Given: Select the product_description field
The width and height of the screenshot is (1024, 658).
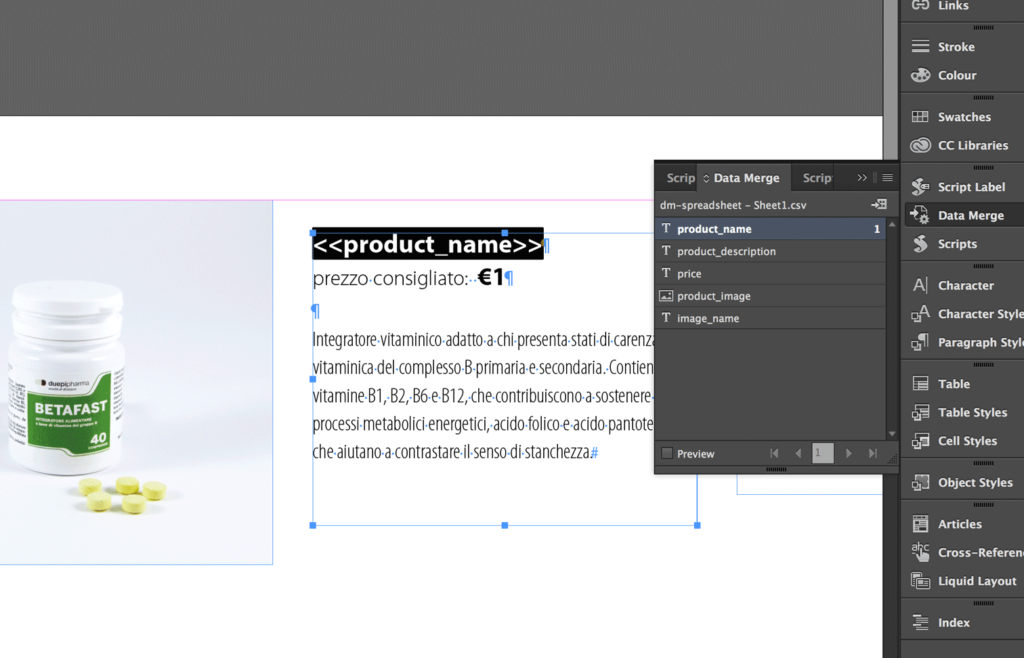Looking at the screenshot, I should pyautogui.click(x=771, y=251).
